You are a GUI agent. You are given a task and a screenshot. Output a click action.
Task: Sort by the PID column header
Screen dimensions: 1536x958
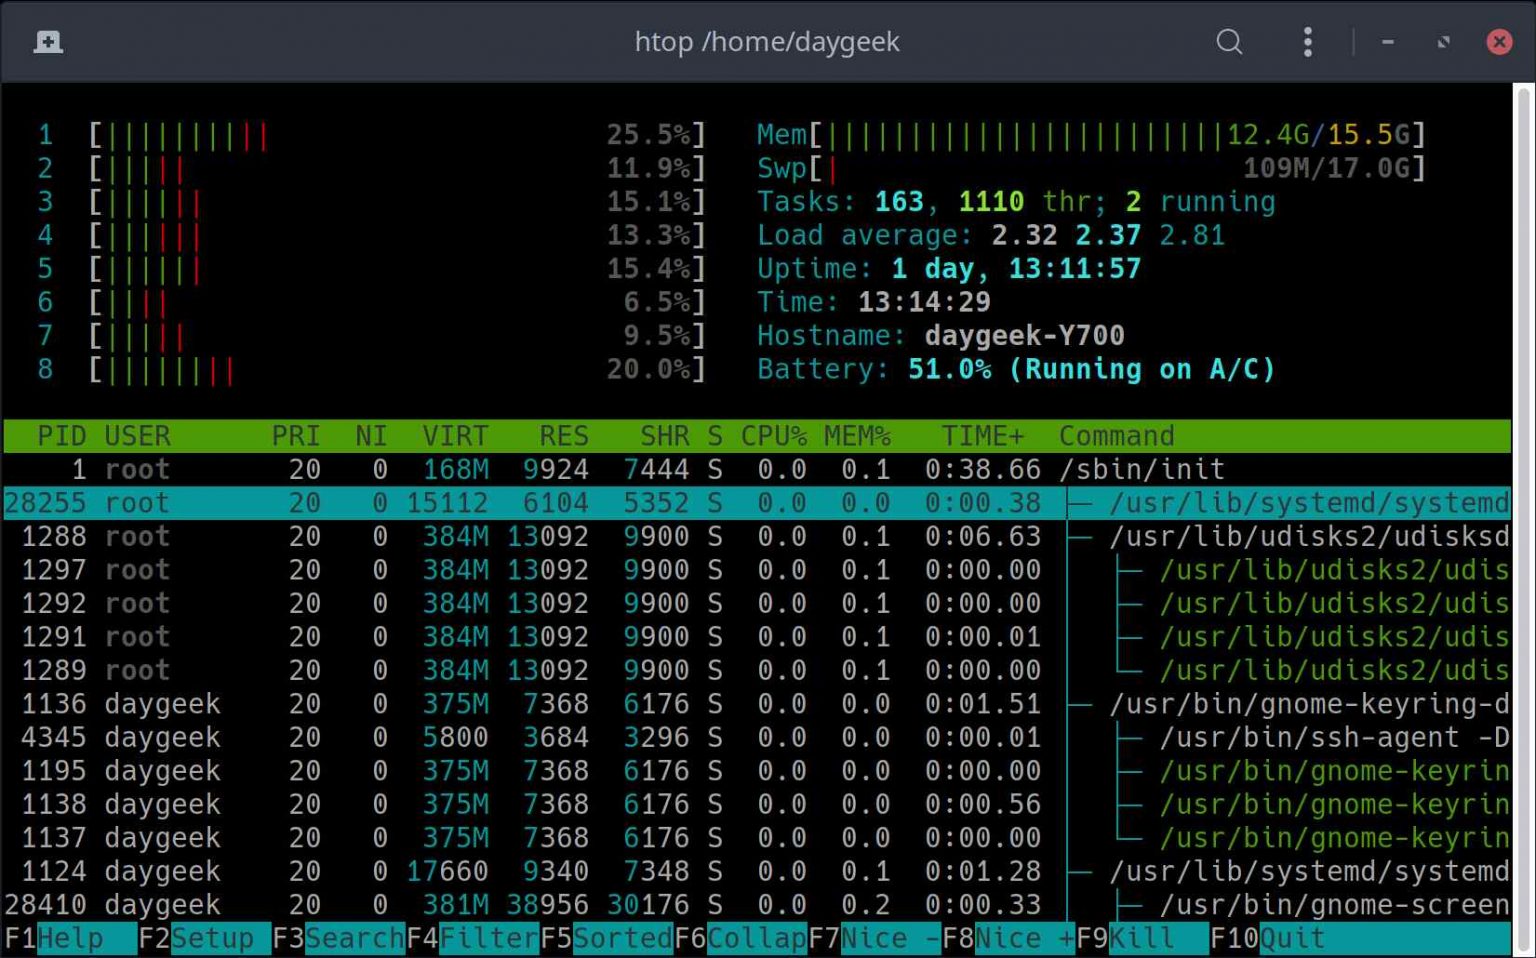(x=61, y=436)
